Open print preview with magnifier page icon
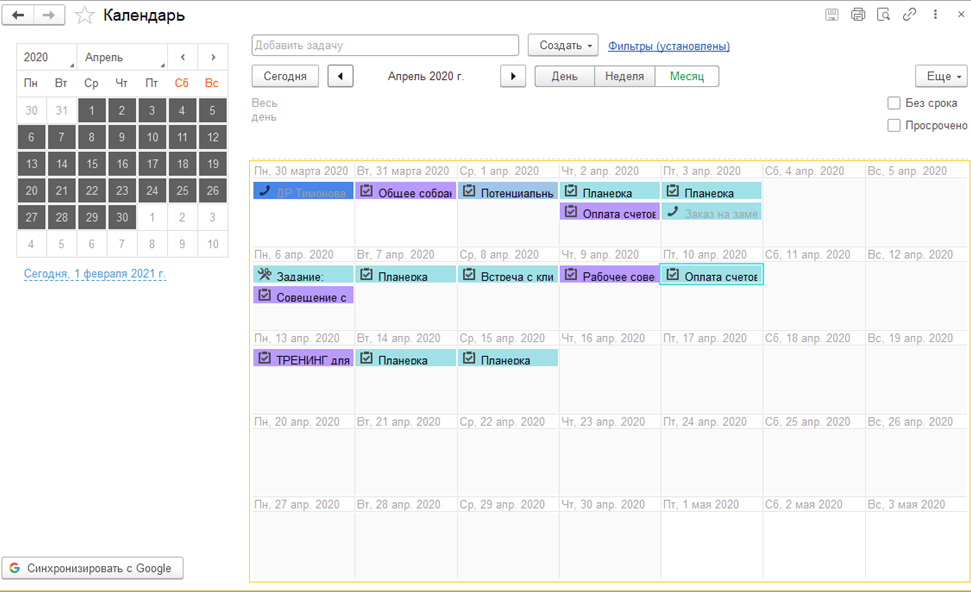Image resolution: width=971 pixels, height=592 pixels. coord(883,15)
